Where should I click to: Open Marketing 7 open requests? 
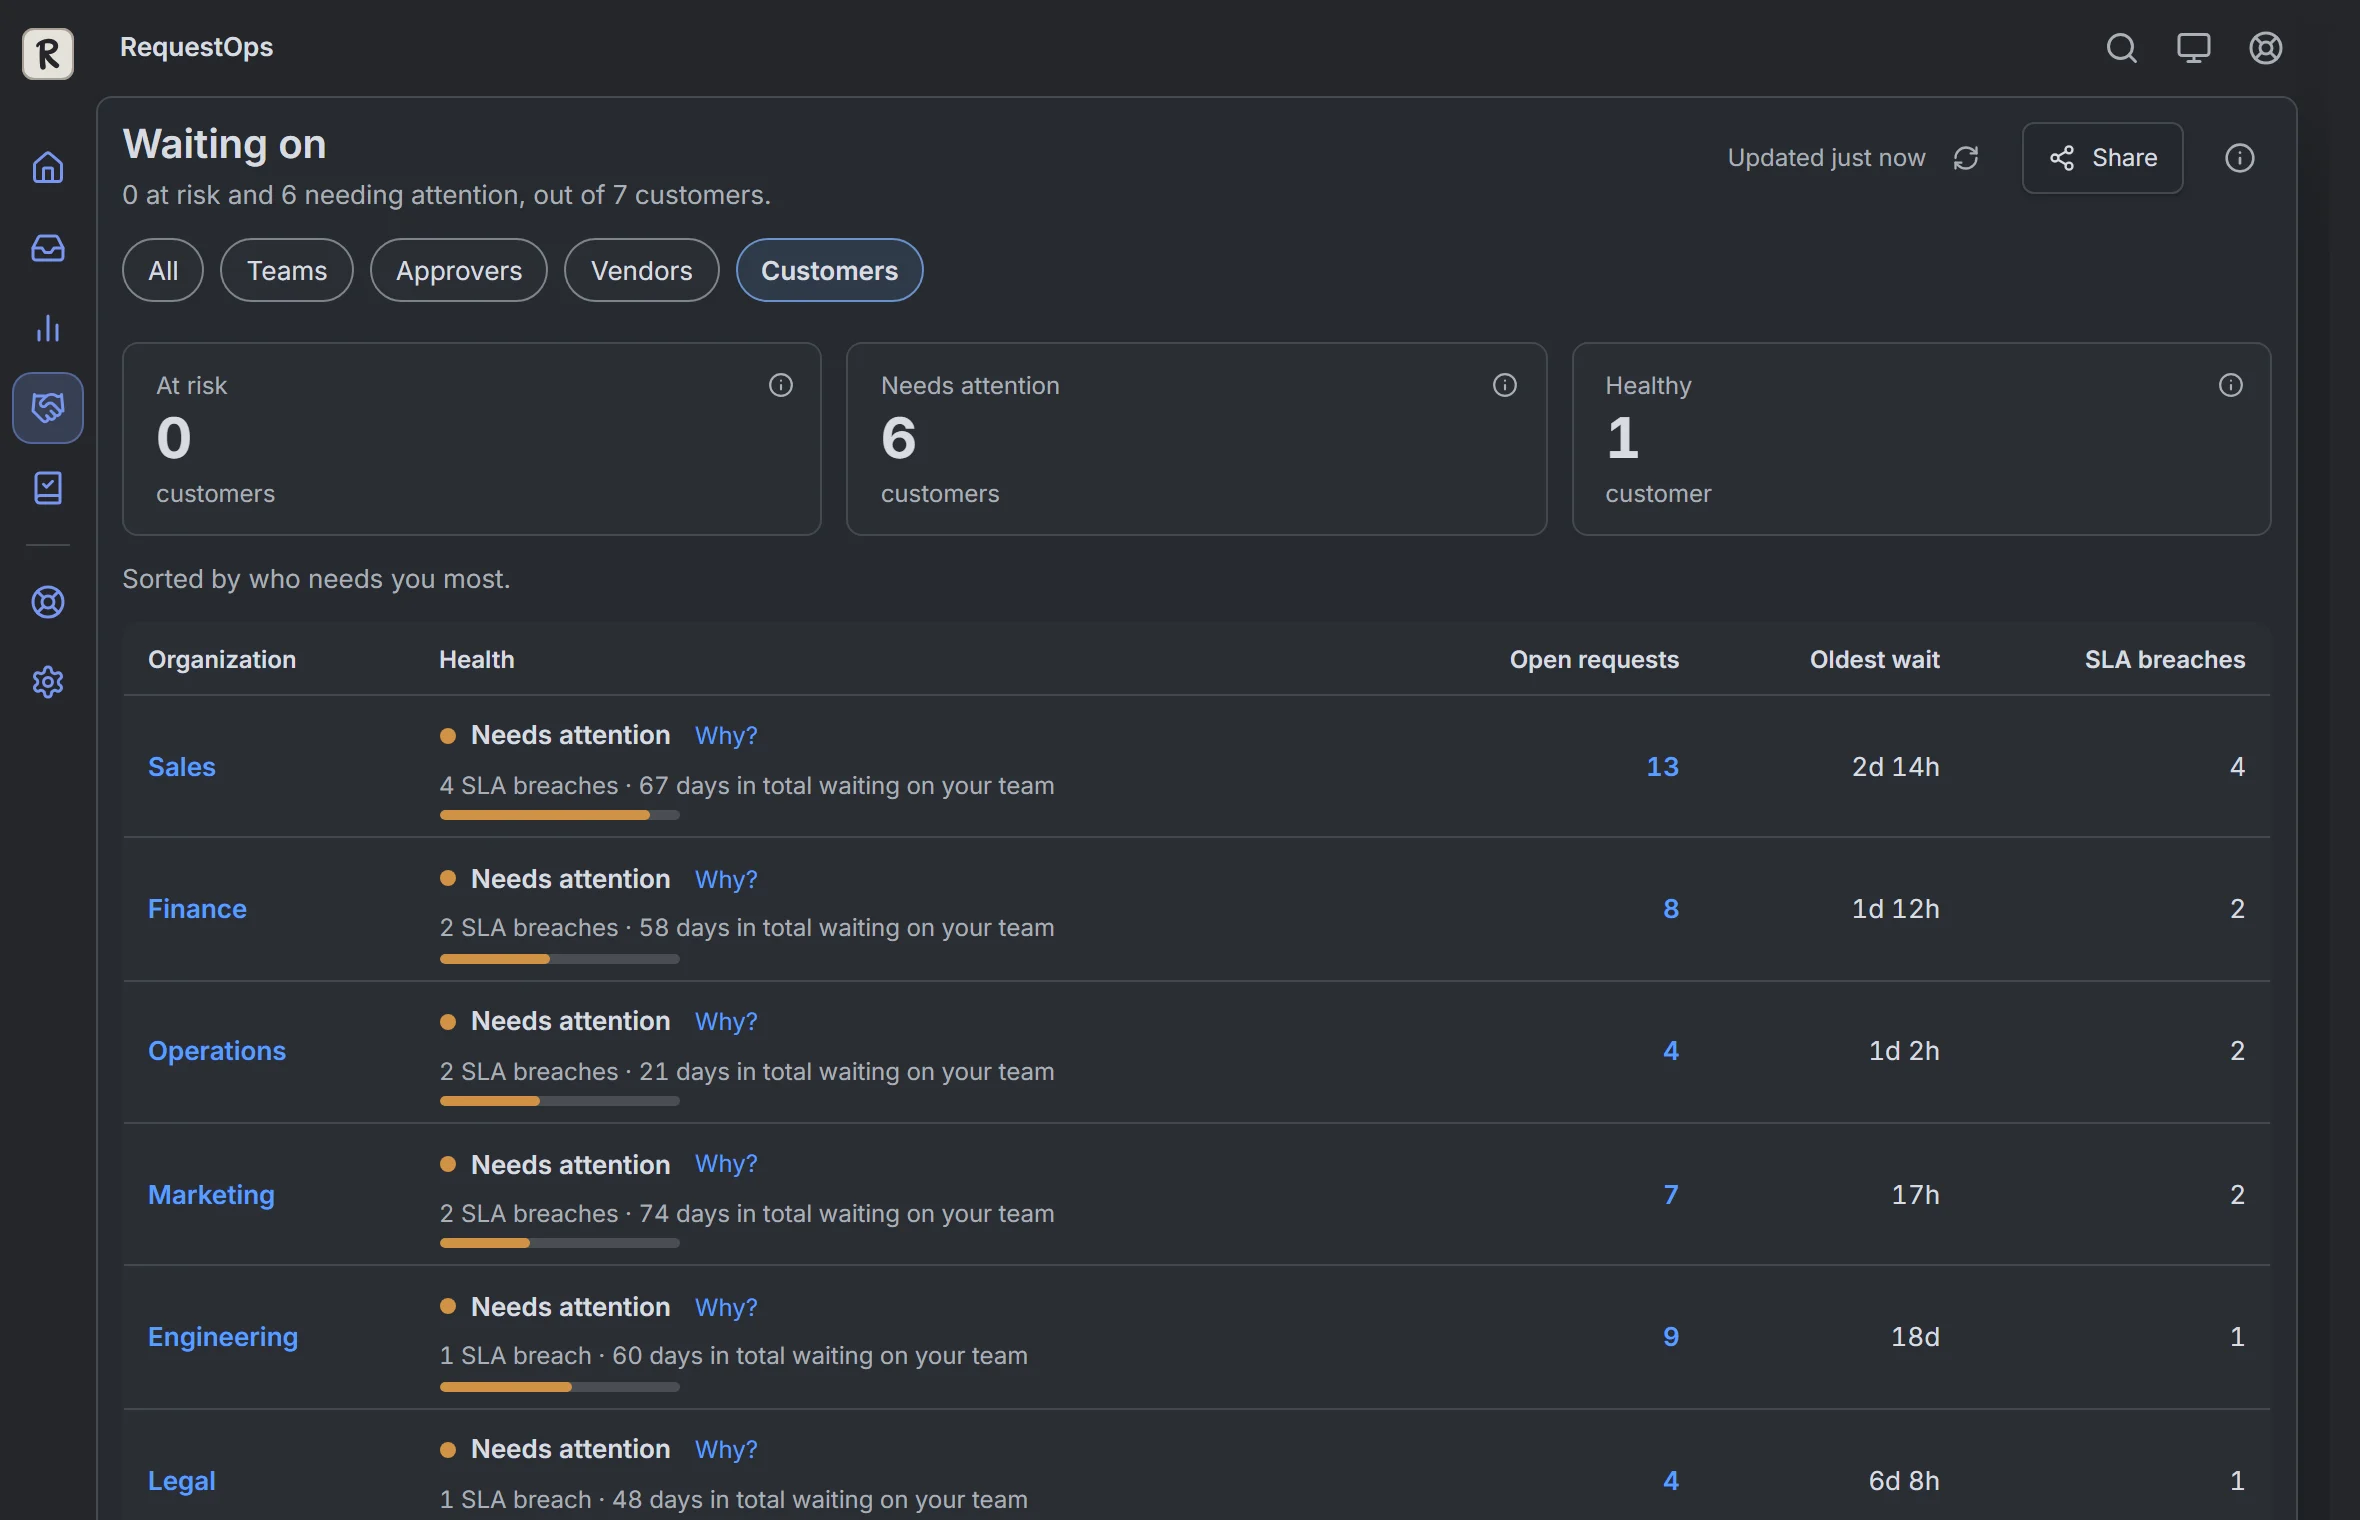pos(1671,1195)
